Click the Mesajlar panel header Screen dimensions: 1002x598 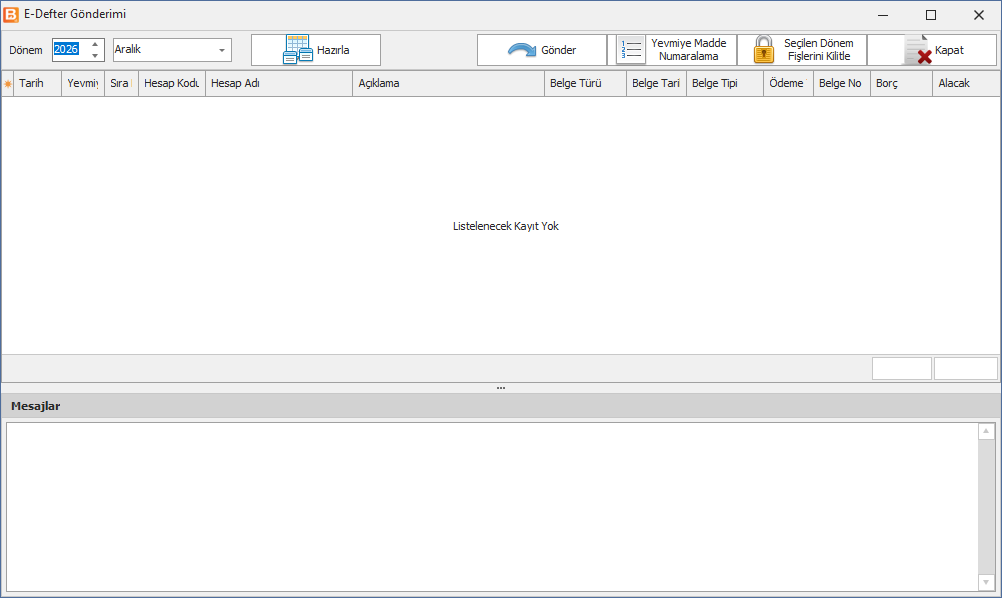pyautogui.click(x=501, y=406)
